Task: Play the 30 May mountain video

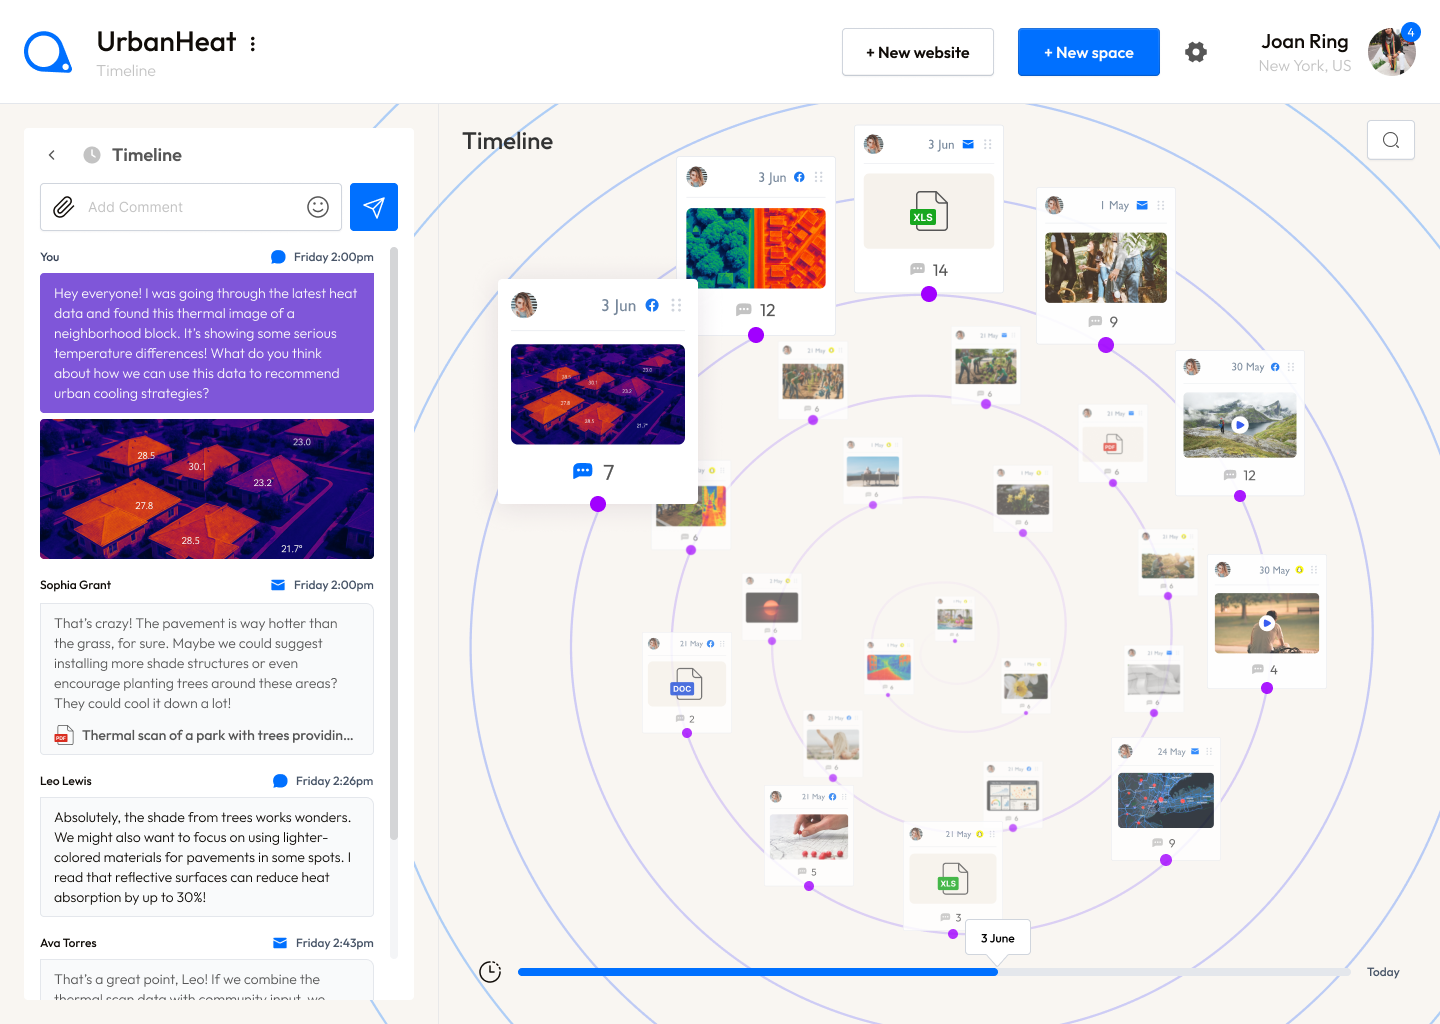Action: point(1240,424)
